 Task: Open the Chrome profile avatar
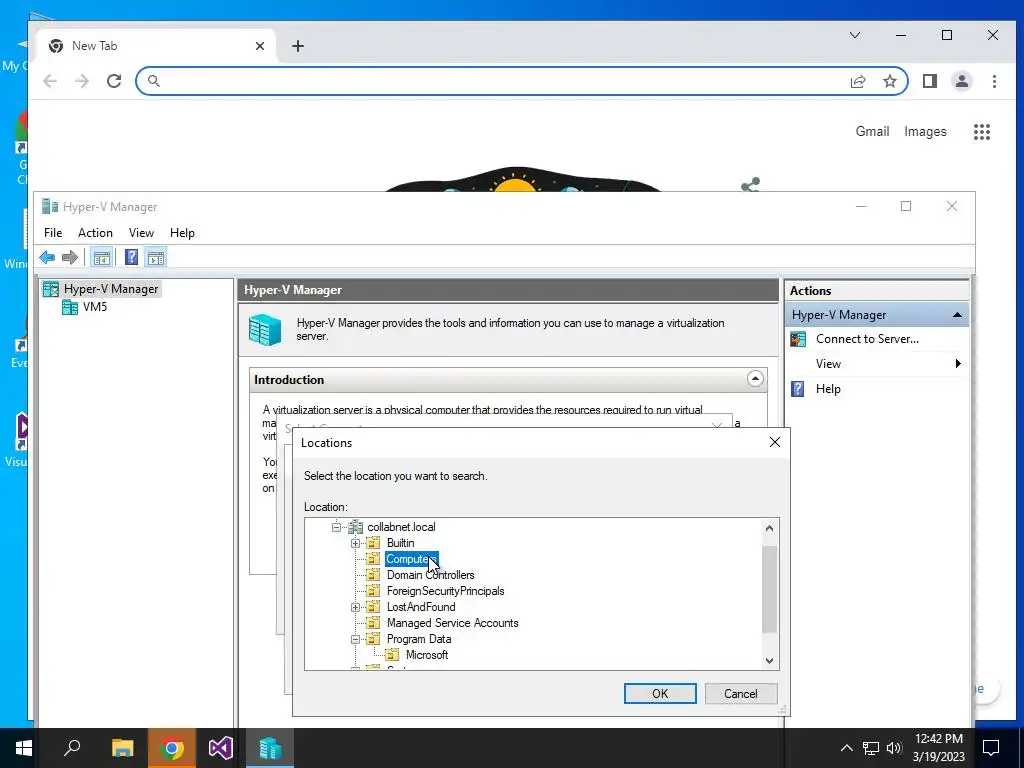pyautogui.click(x=962, y=81)
